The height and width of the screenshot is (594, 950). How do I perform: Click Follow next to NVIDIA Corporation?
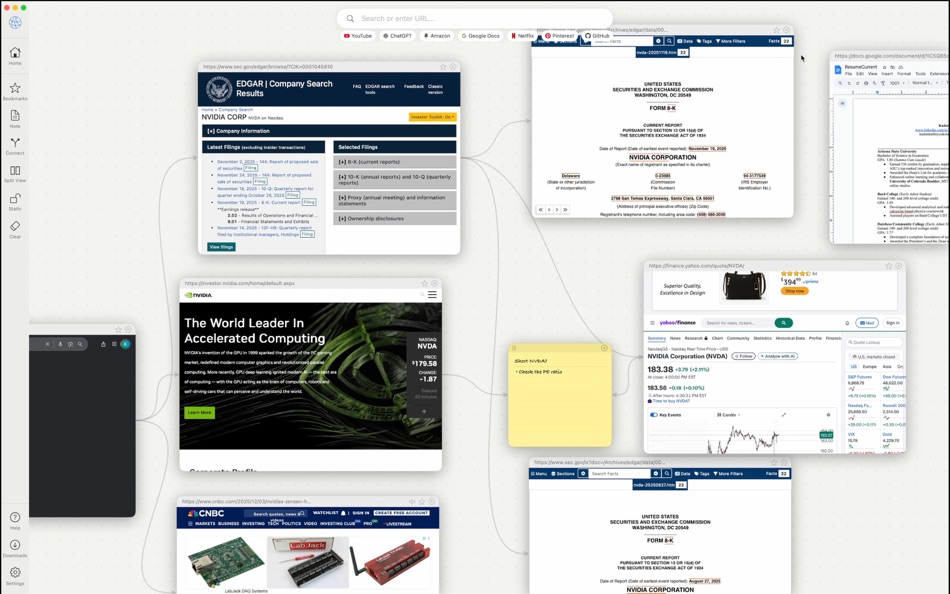(743, 356)
